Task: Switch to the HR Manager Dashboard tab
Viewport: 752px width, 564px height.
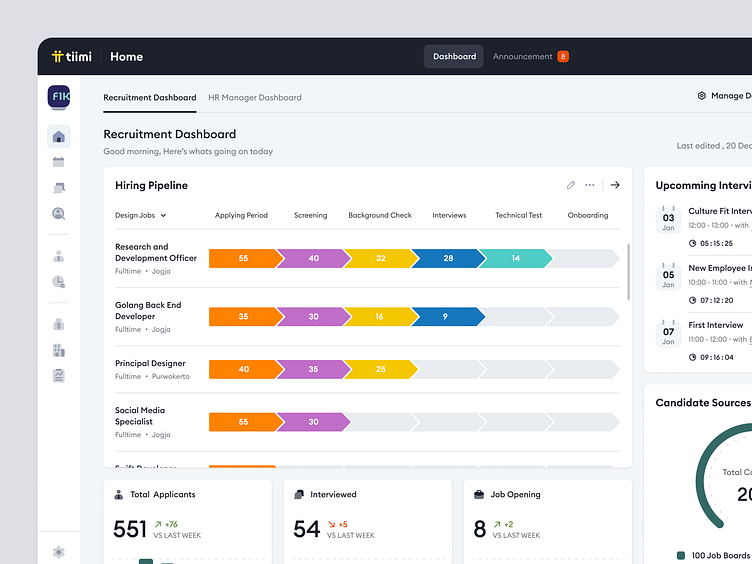Action: pos(254,98)
